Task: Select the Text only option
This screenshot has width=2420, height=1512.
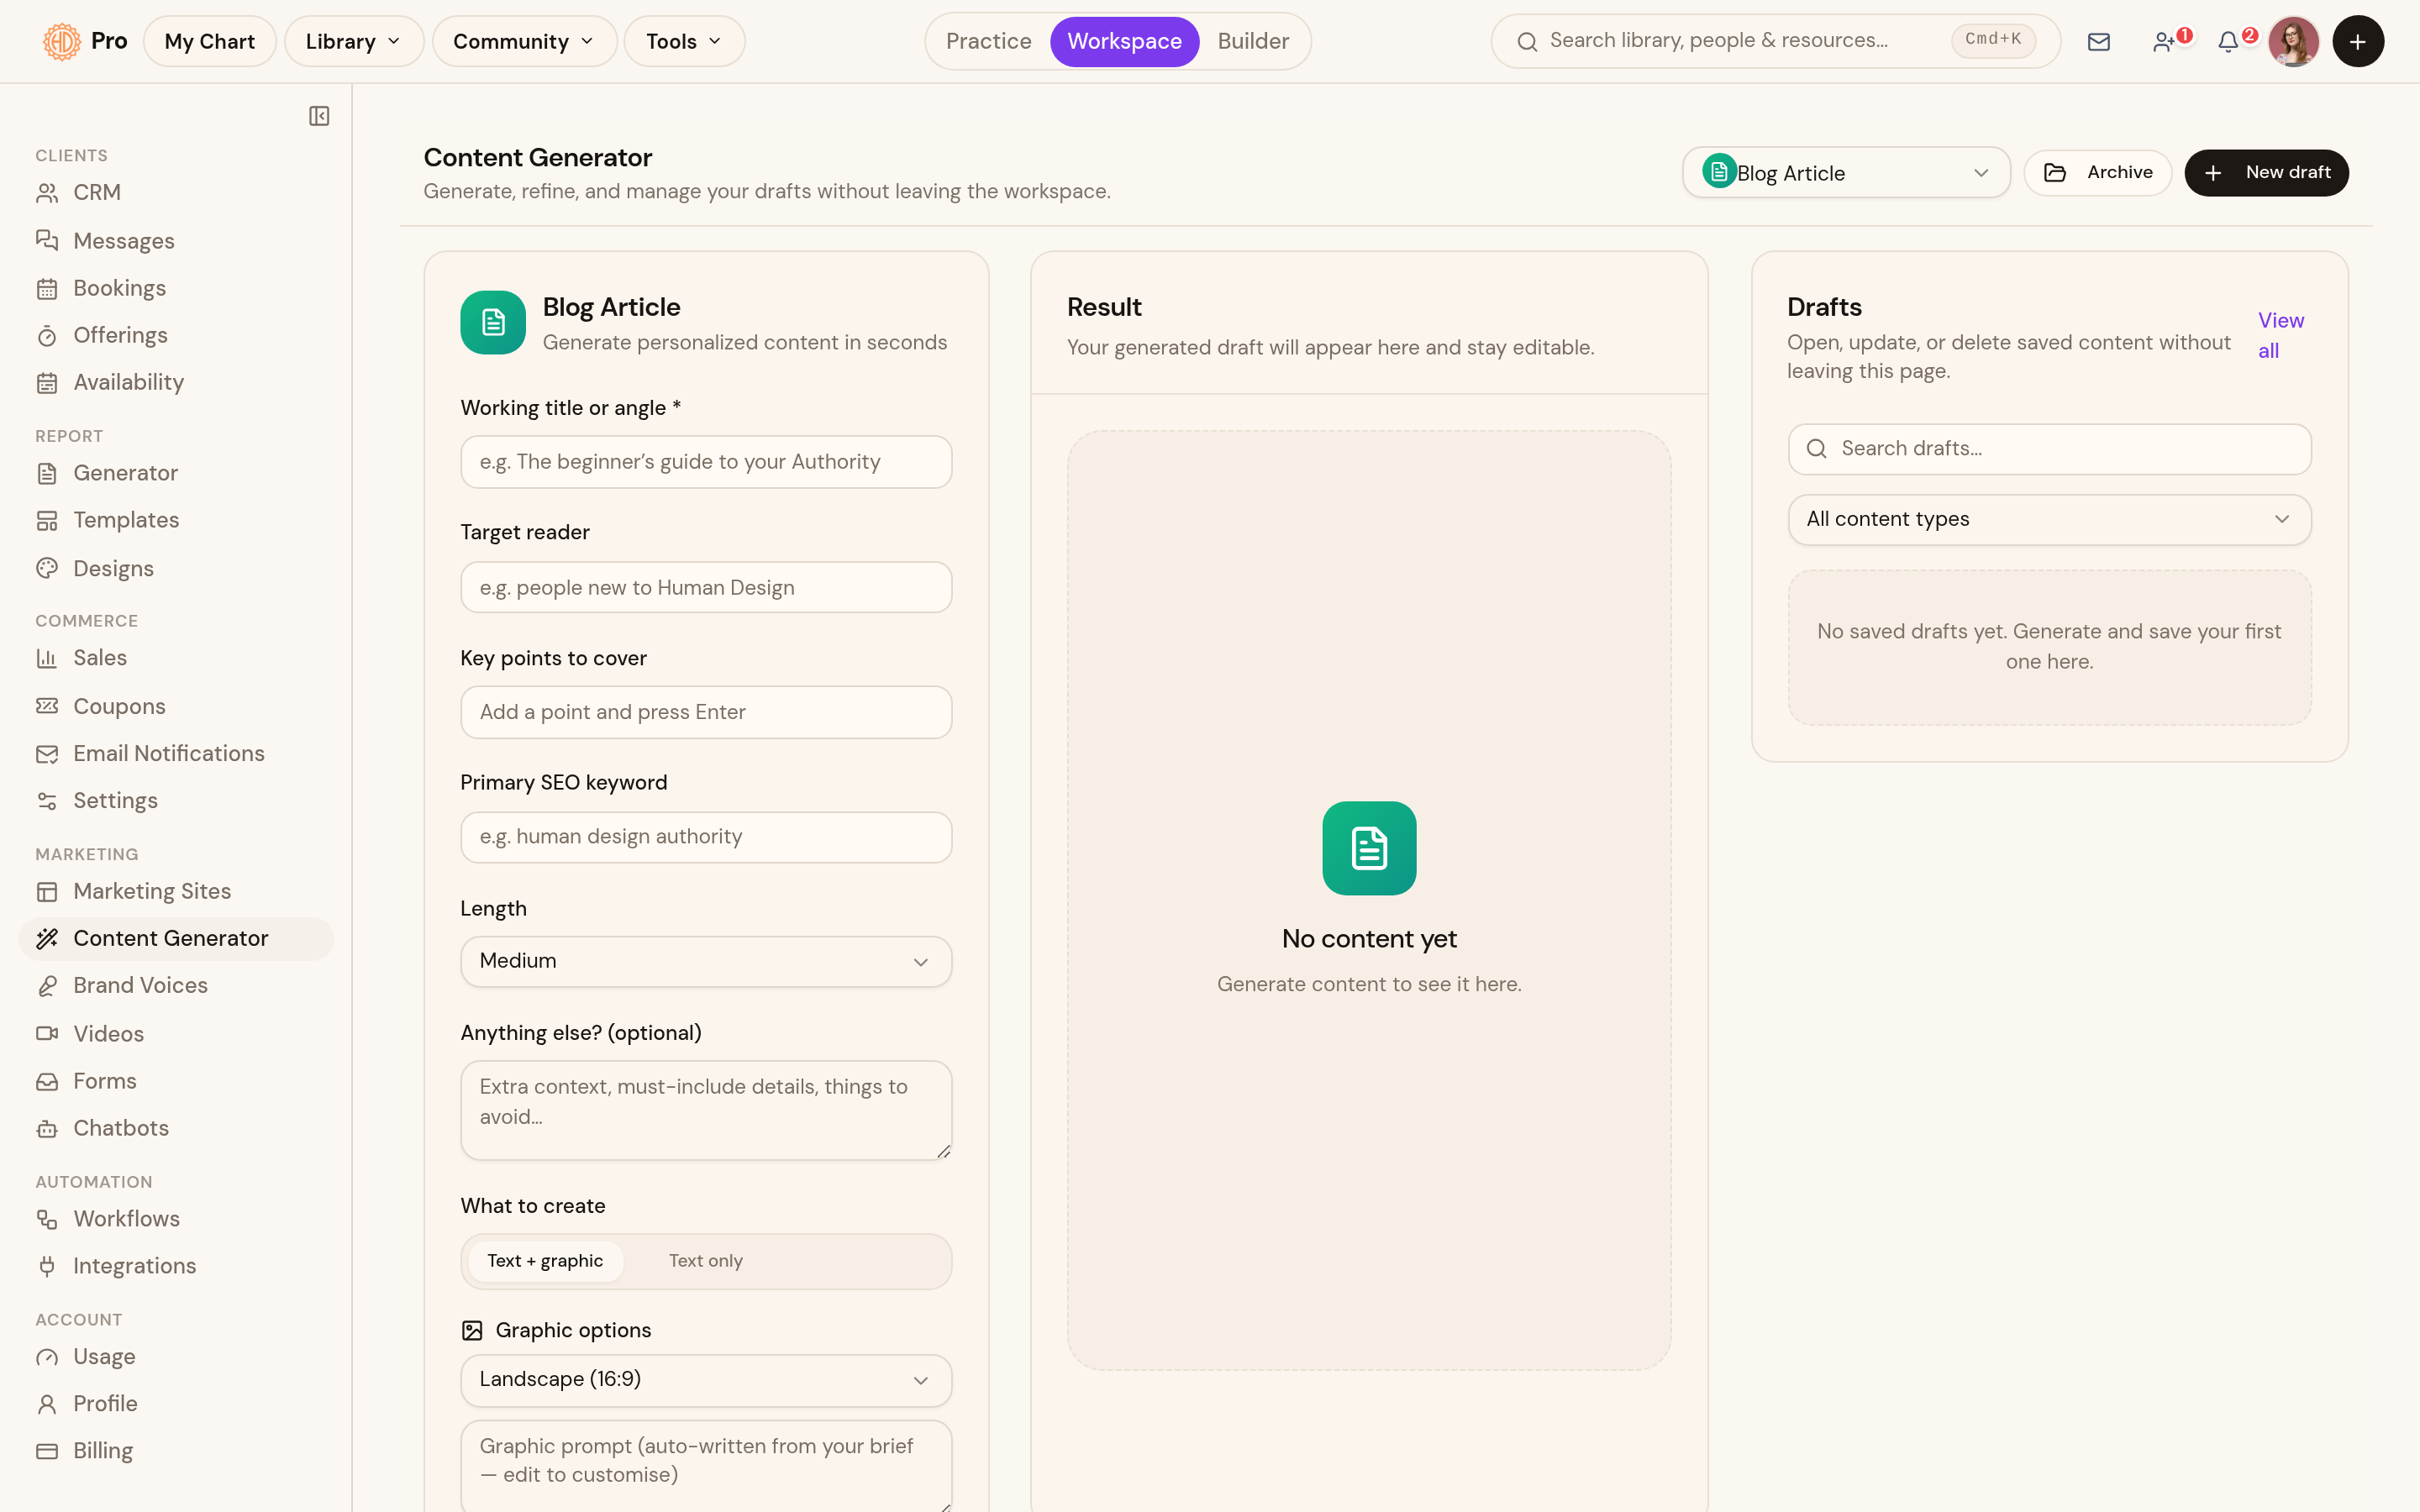Action: (705, 1261)
